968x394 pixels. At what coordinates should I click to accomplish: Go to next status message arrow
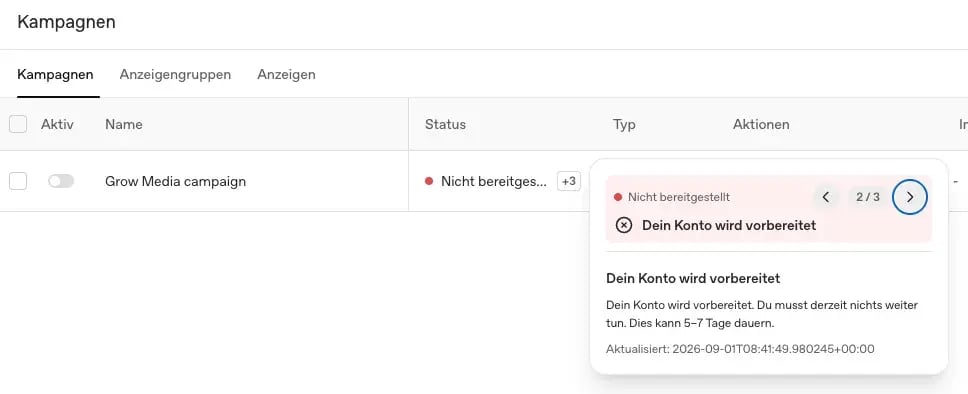(x=909, y=197)
